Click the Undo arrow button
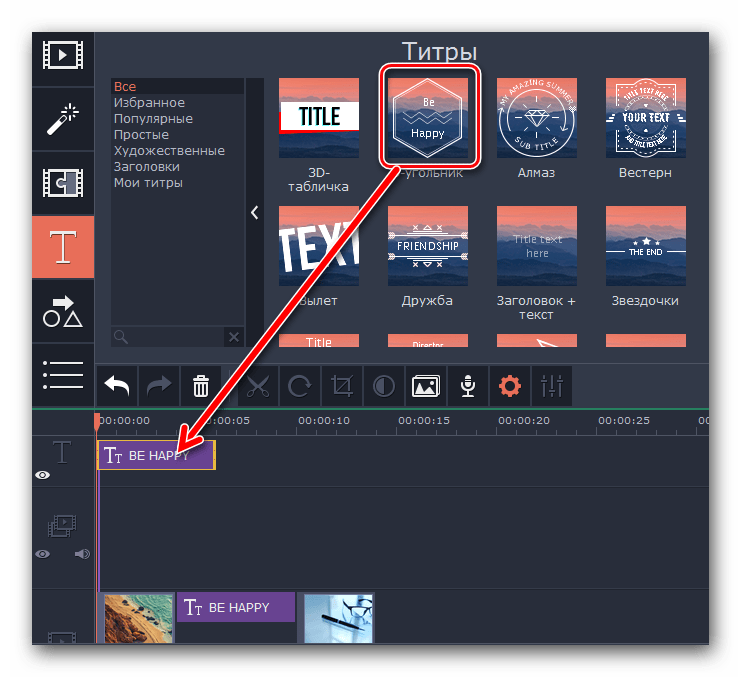Screen dimensions: 741x677 (117, 386)
